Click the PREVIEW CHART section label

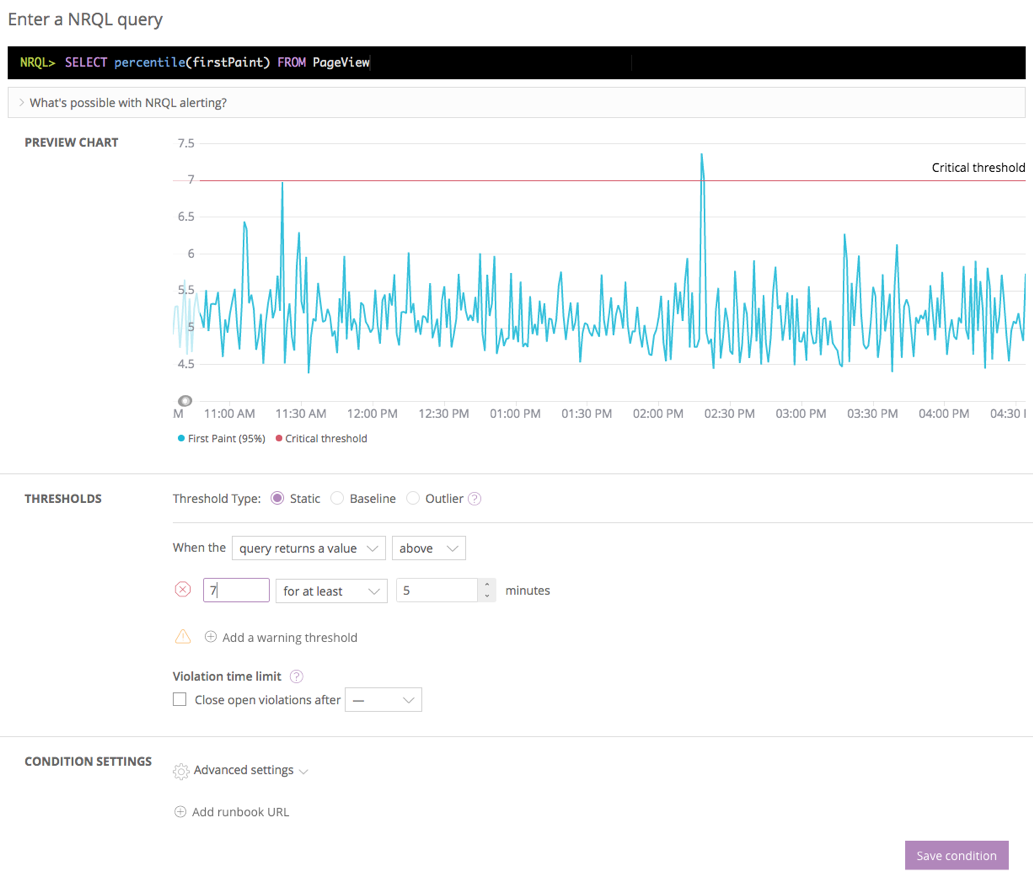point(71,142)
